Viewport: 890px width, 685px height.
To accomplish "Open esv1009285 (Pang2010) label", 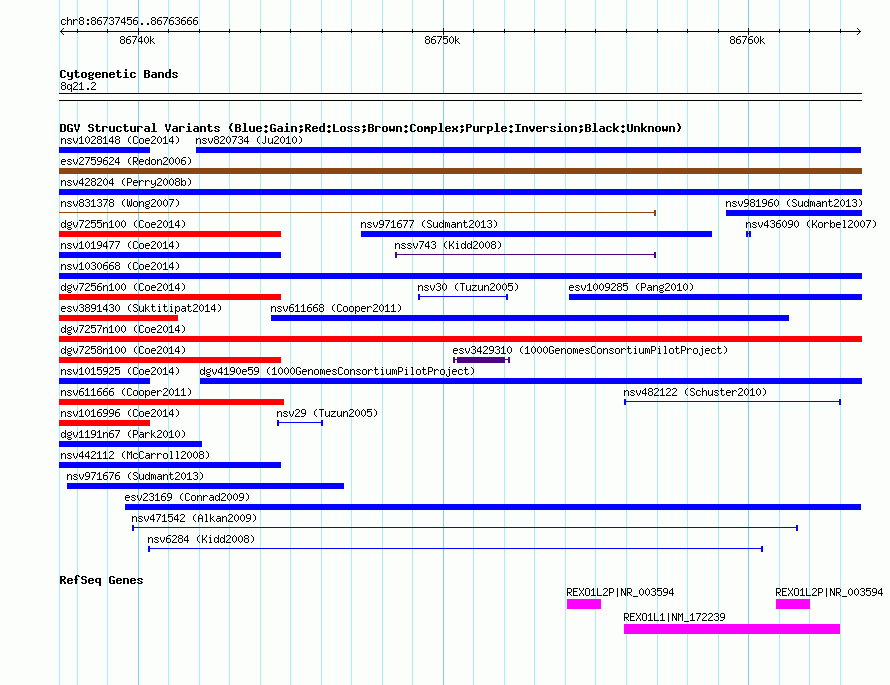I will [631, 287].
